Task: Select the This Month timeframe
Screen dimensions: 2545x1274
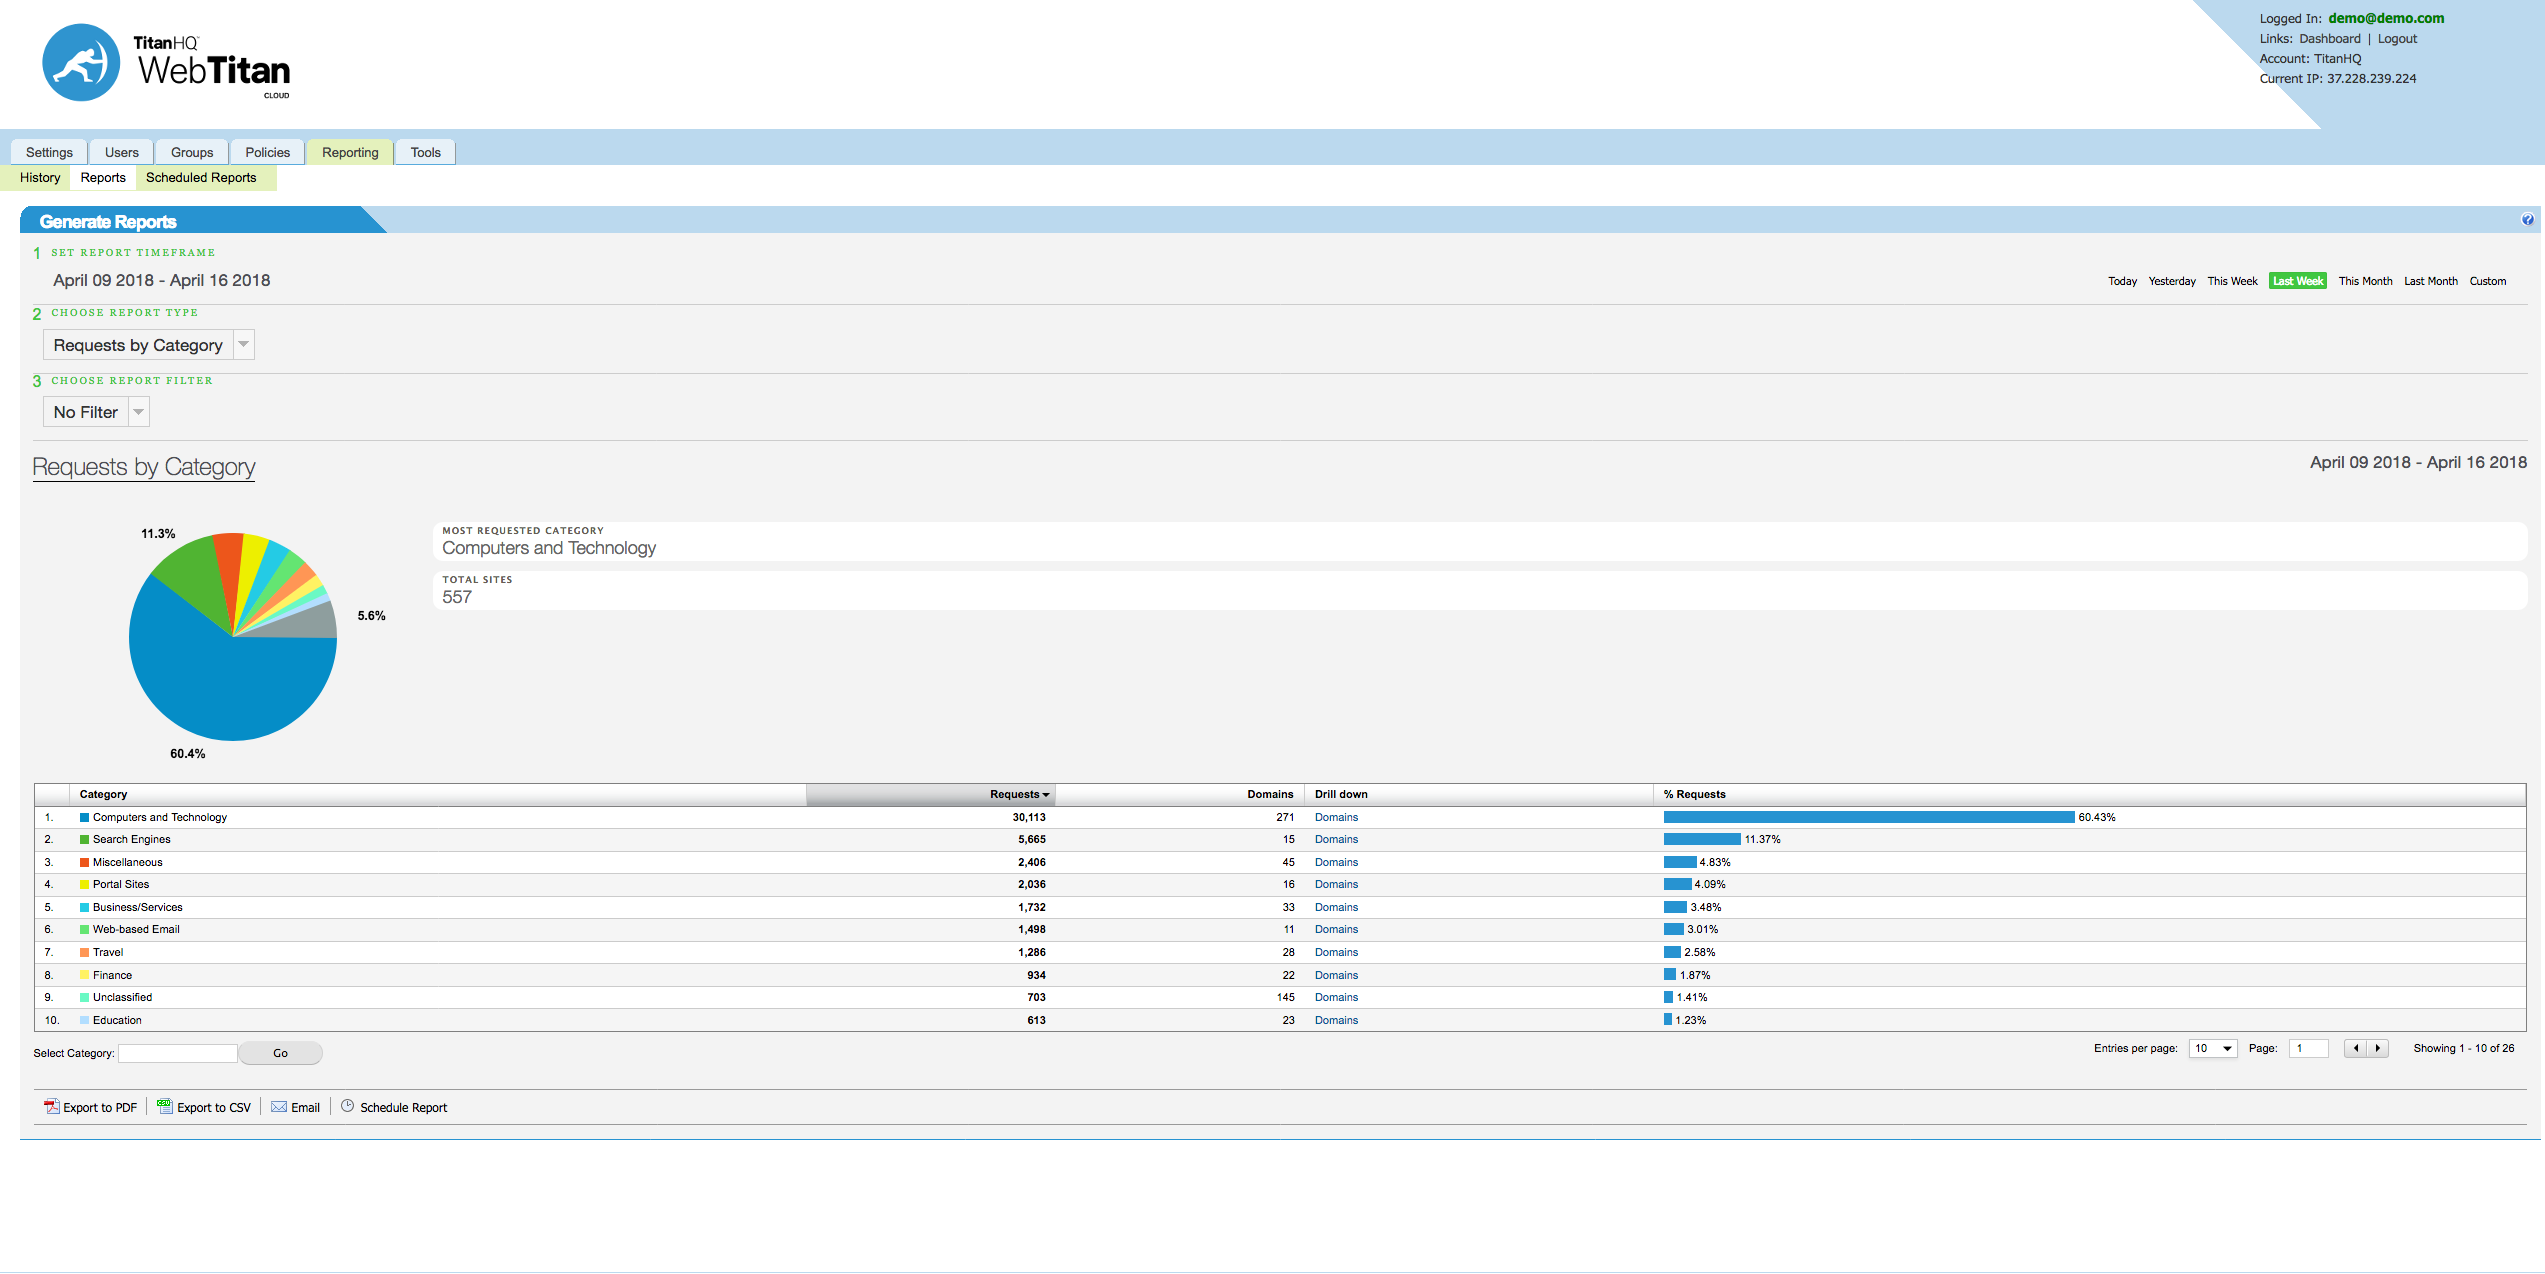Action: [x=2365, y=281]
